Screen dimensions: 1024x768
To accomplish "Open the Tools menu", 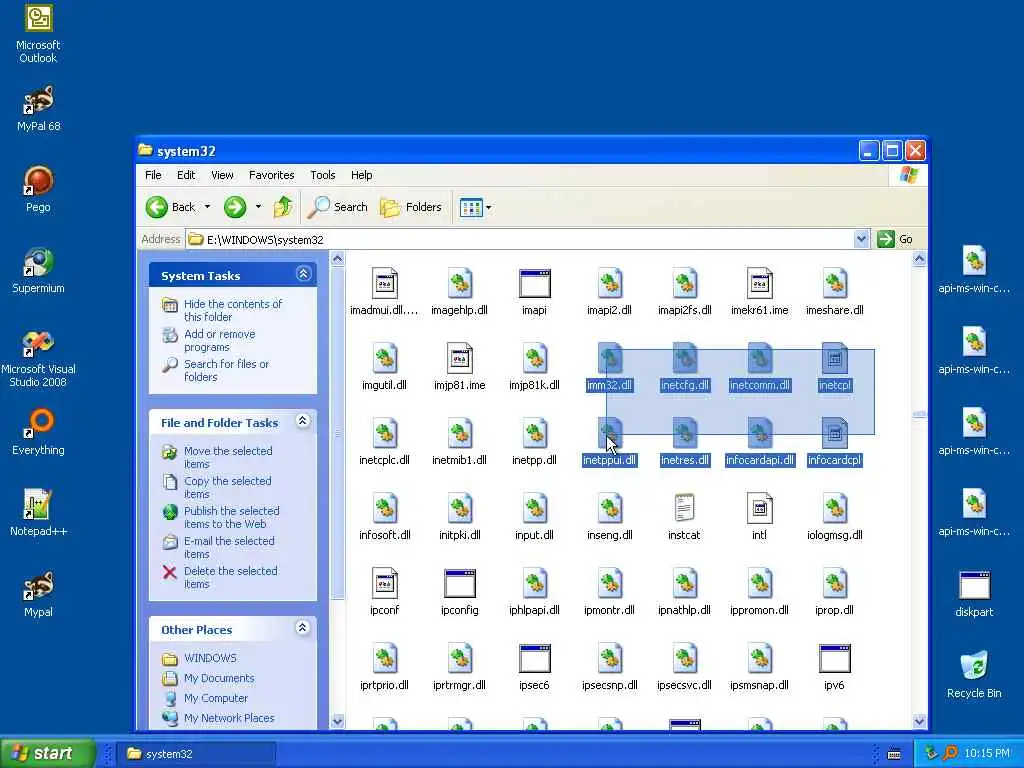I will coord(323,175).
